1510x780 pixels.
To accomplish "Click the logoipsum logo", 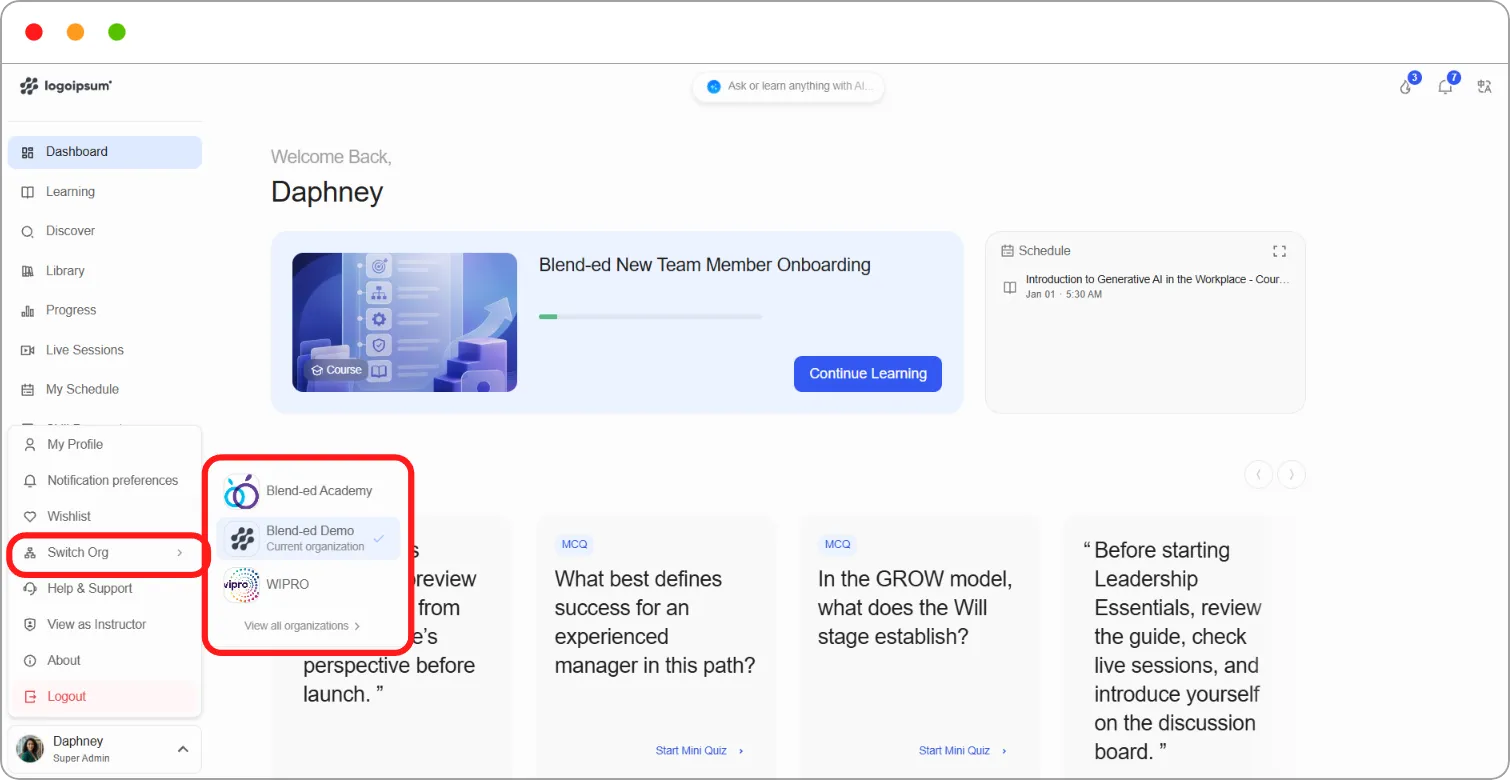I will pos(66,86).
